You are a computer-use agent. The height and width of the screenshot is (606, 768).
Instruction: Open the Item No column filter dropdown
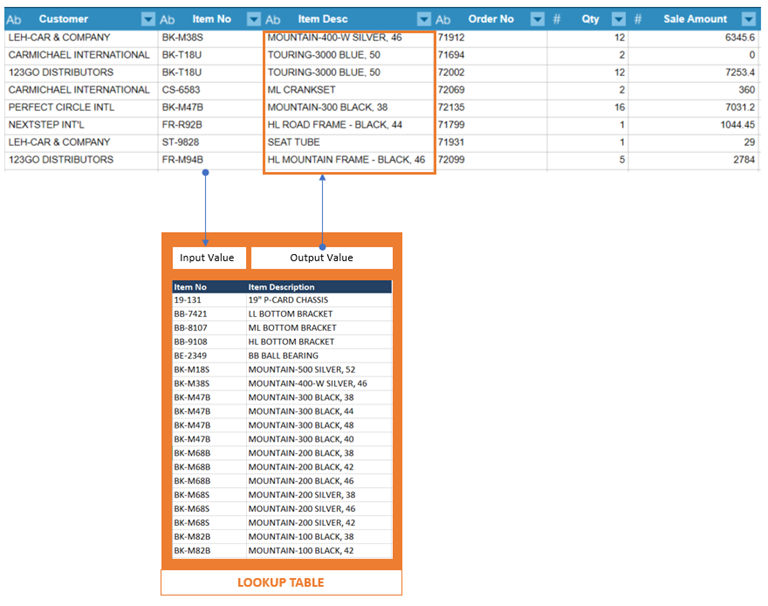[x=254, y=19]
